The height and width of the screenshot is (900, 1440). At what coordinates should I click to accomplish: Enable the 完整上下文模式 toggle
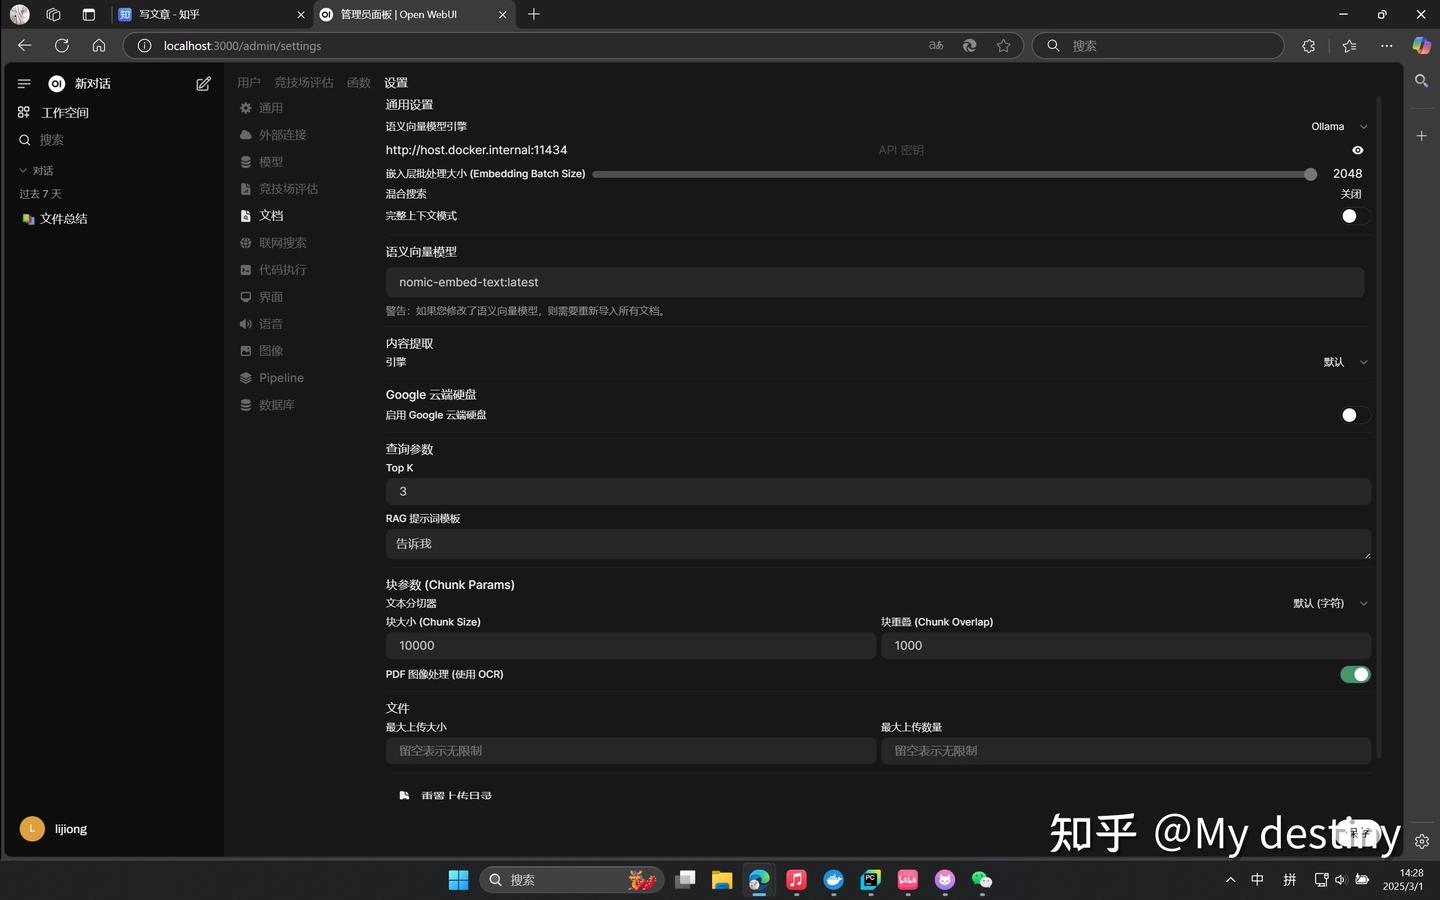pos(1354,216)
